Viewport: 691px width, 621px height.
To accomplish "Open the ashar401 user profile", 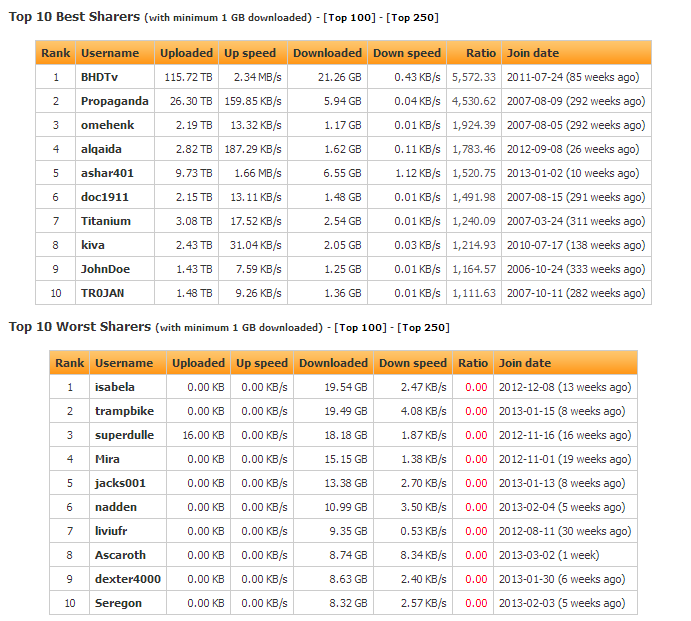I will (x=107, y=173).
